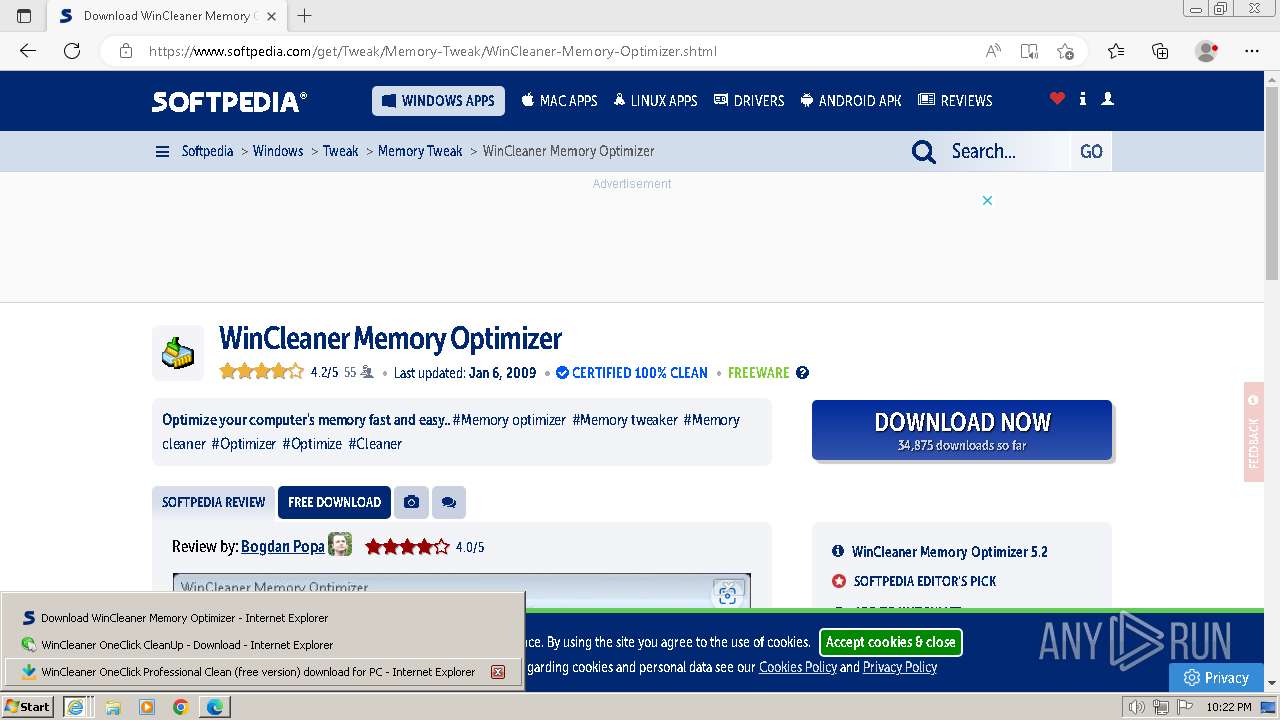This screenshot has height=720, width=1280.
Task: Select the Linux Apps menu item
Action: 656,101
